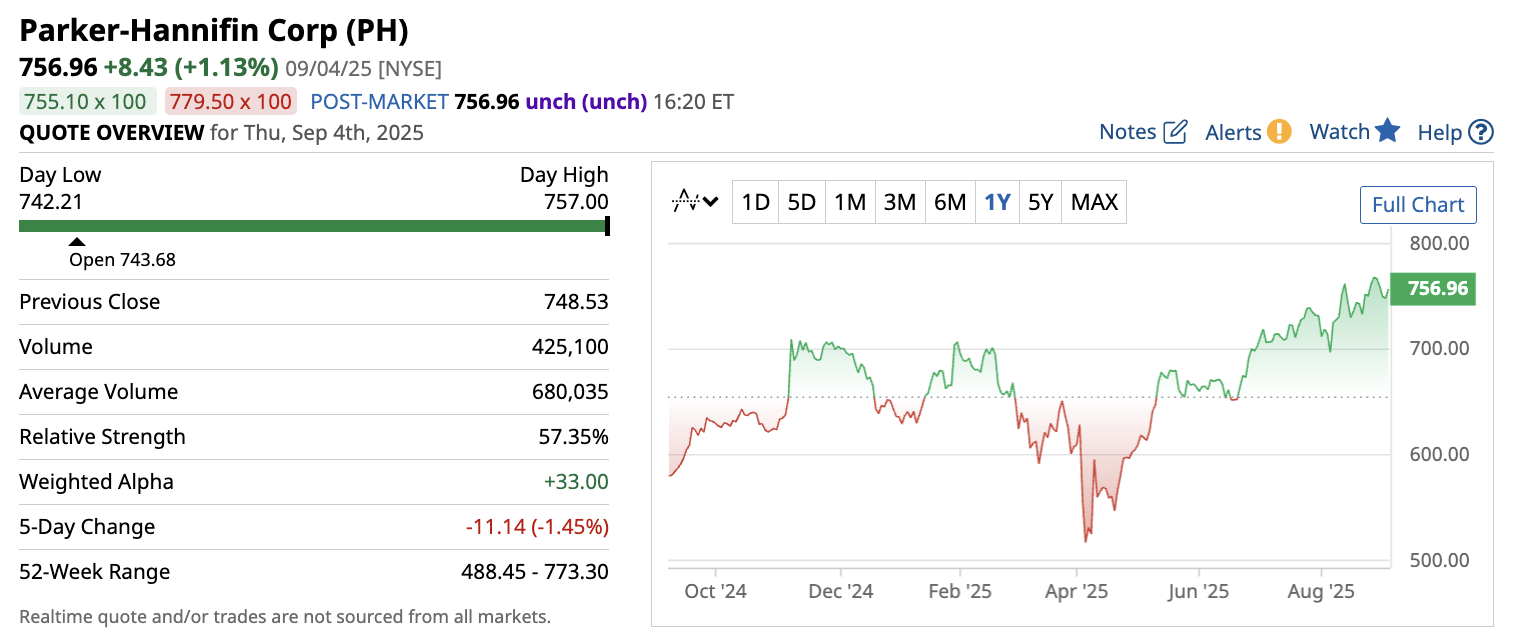Viewport: 1518px width, 642px height.
Task: Click the Volume value 425,100
Action: (x=570, y=347)
